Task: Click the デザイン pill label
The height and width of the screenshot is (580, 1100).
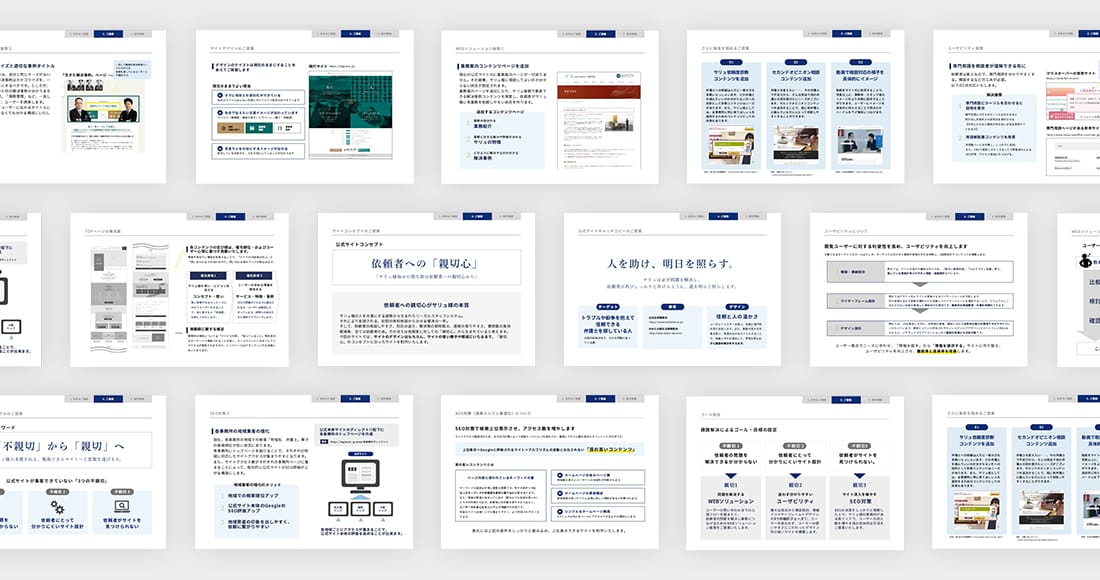Action: click(737, 307)
